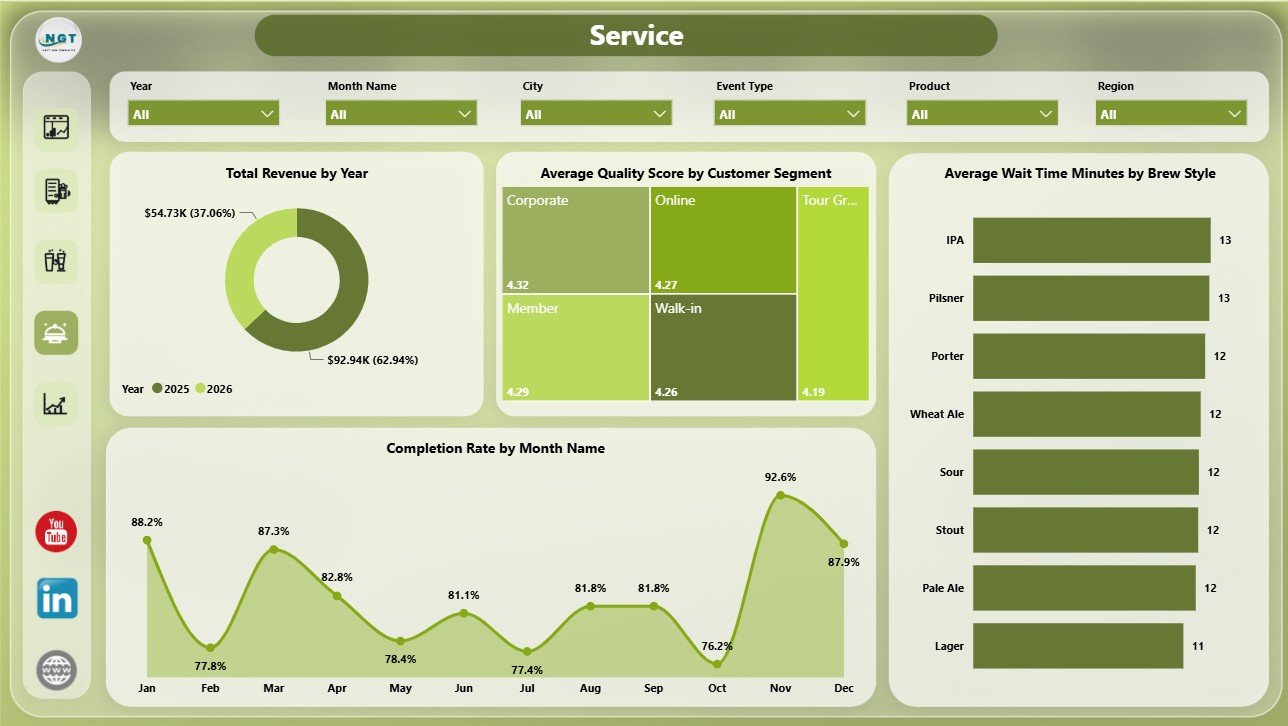The image size is (1288, 726).
Task: Click the Lager axis label
Action: pos(947,646)
